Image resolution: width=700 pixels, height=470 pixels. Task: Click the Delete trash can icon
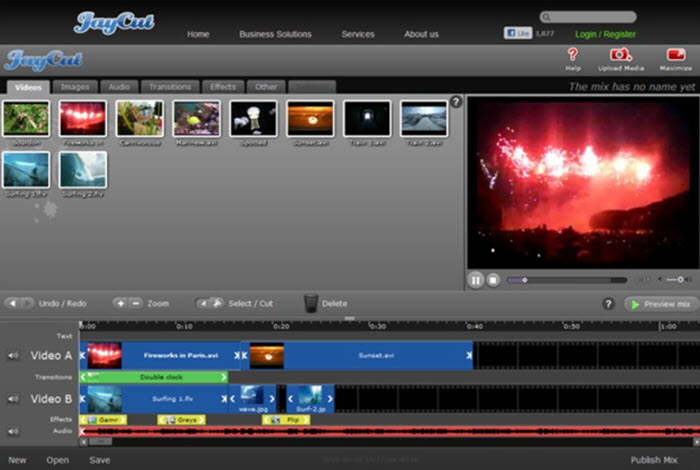311,303
